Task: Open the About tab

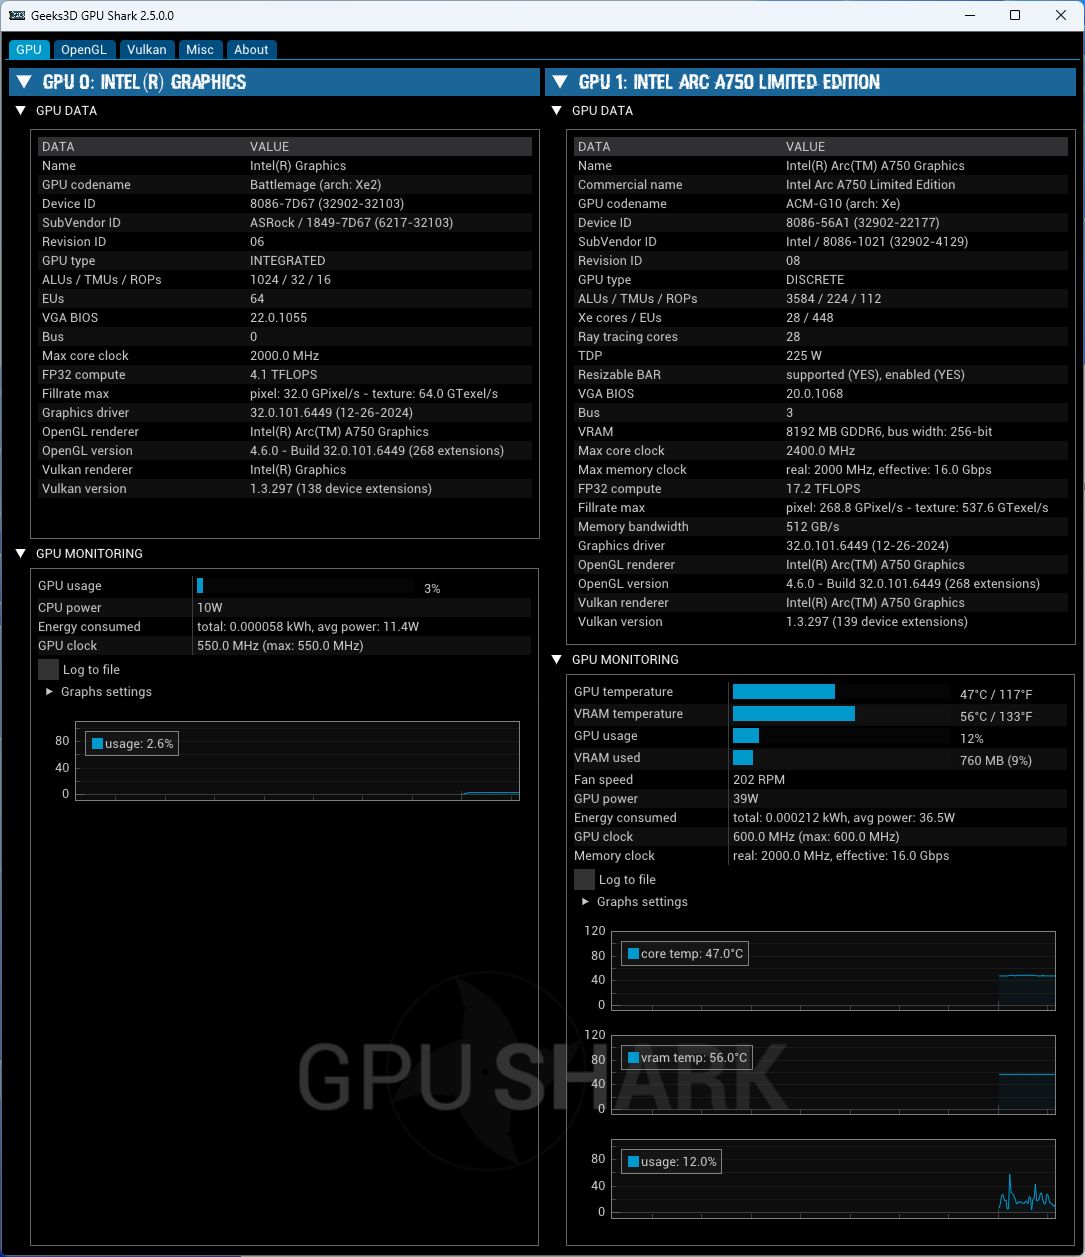Action: (251, 49)
